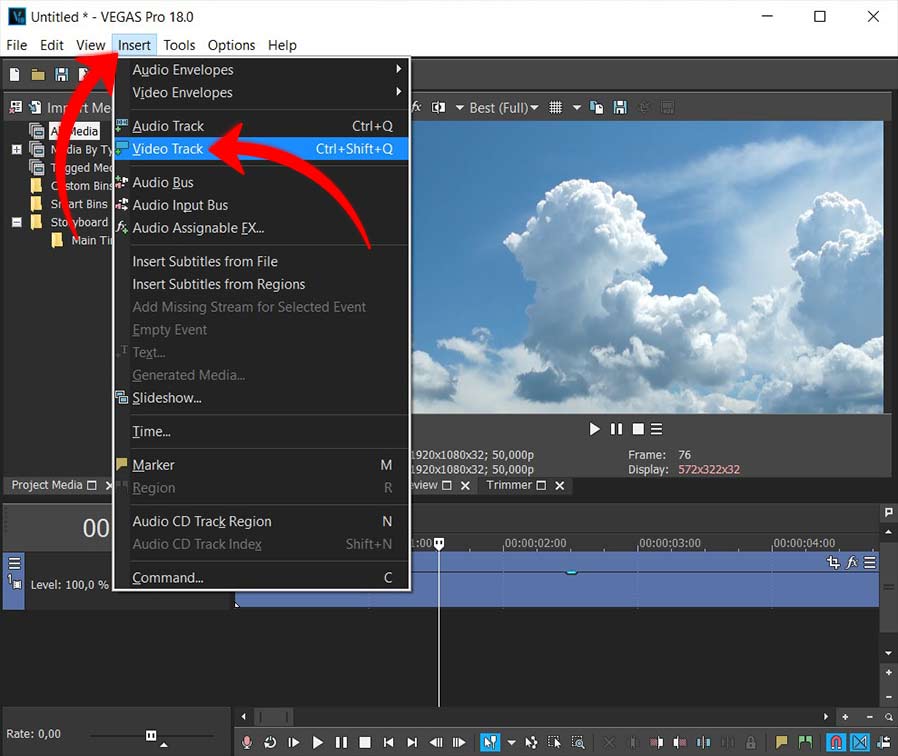Open the timeline clip's hamburger menu
This screenshot has height=756, width=898.
869,562
